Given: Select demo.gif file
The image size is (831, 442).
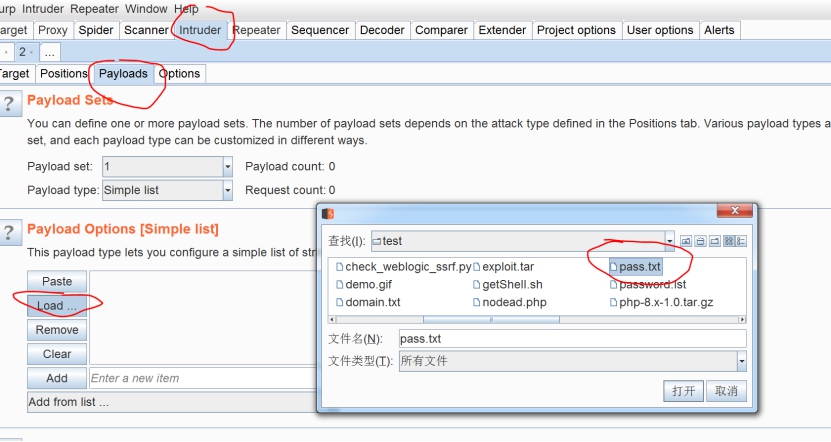Looking at the screenshot, I should pos(364,285).
